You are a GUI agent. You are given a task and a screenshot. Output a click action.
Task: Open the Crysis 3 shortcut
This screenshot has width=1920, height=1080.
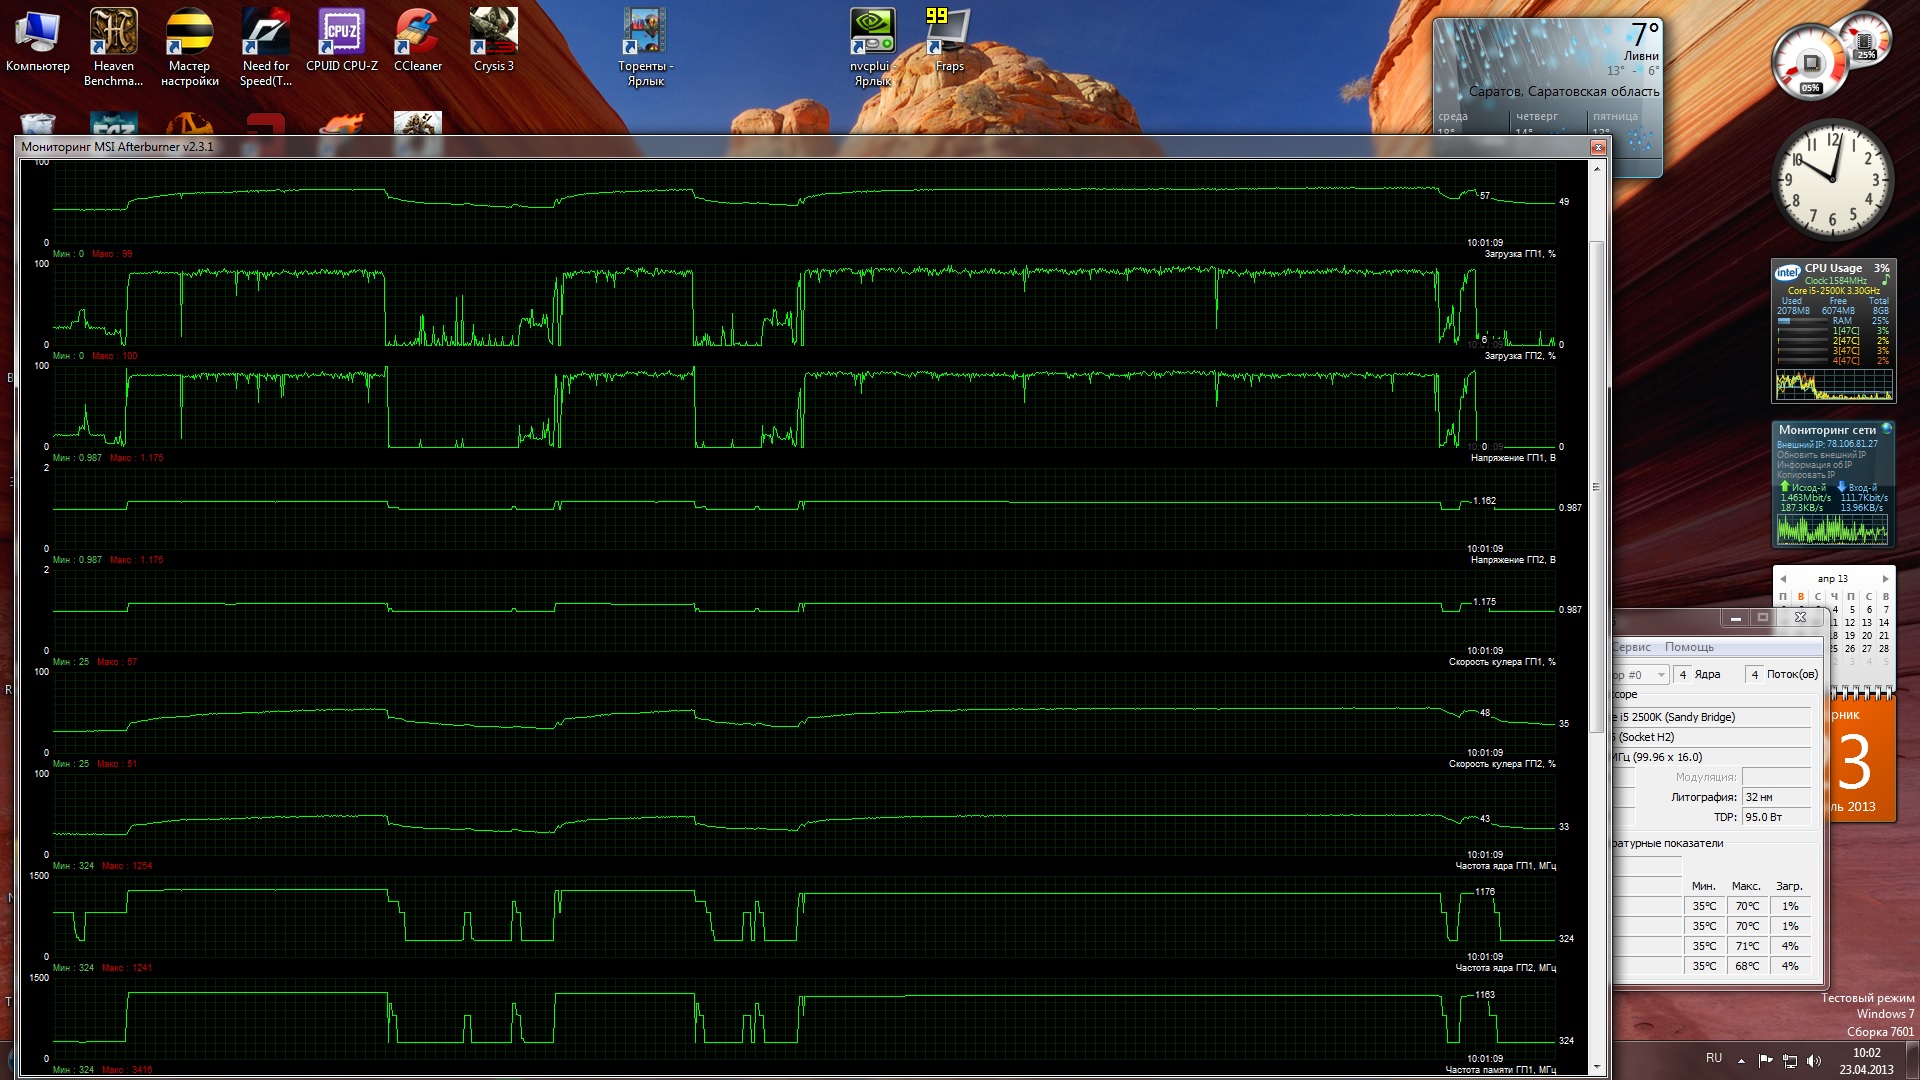[x=493, y=33]
